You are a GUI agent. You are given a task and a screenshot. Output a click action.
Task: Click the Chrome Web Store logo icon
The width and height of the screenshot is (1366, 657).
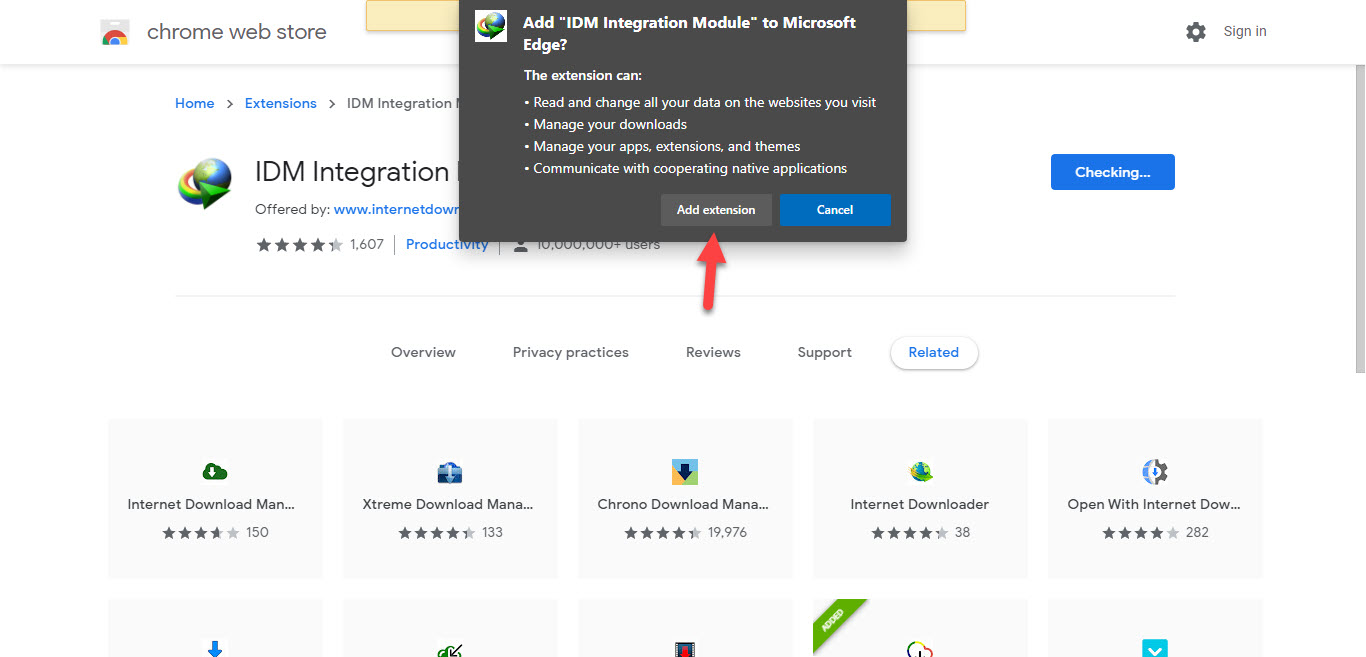115,33
